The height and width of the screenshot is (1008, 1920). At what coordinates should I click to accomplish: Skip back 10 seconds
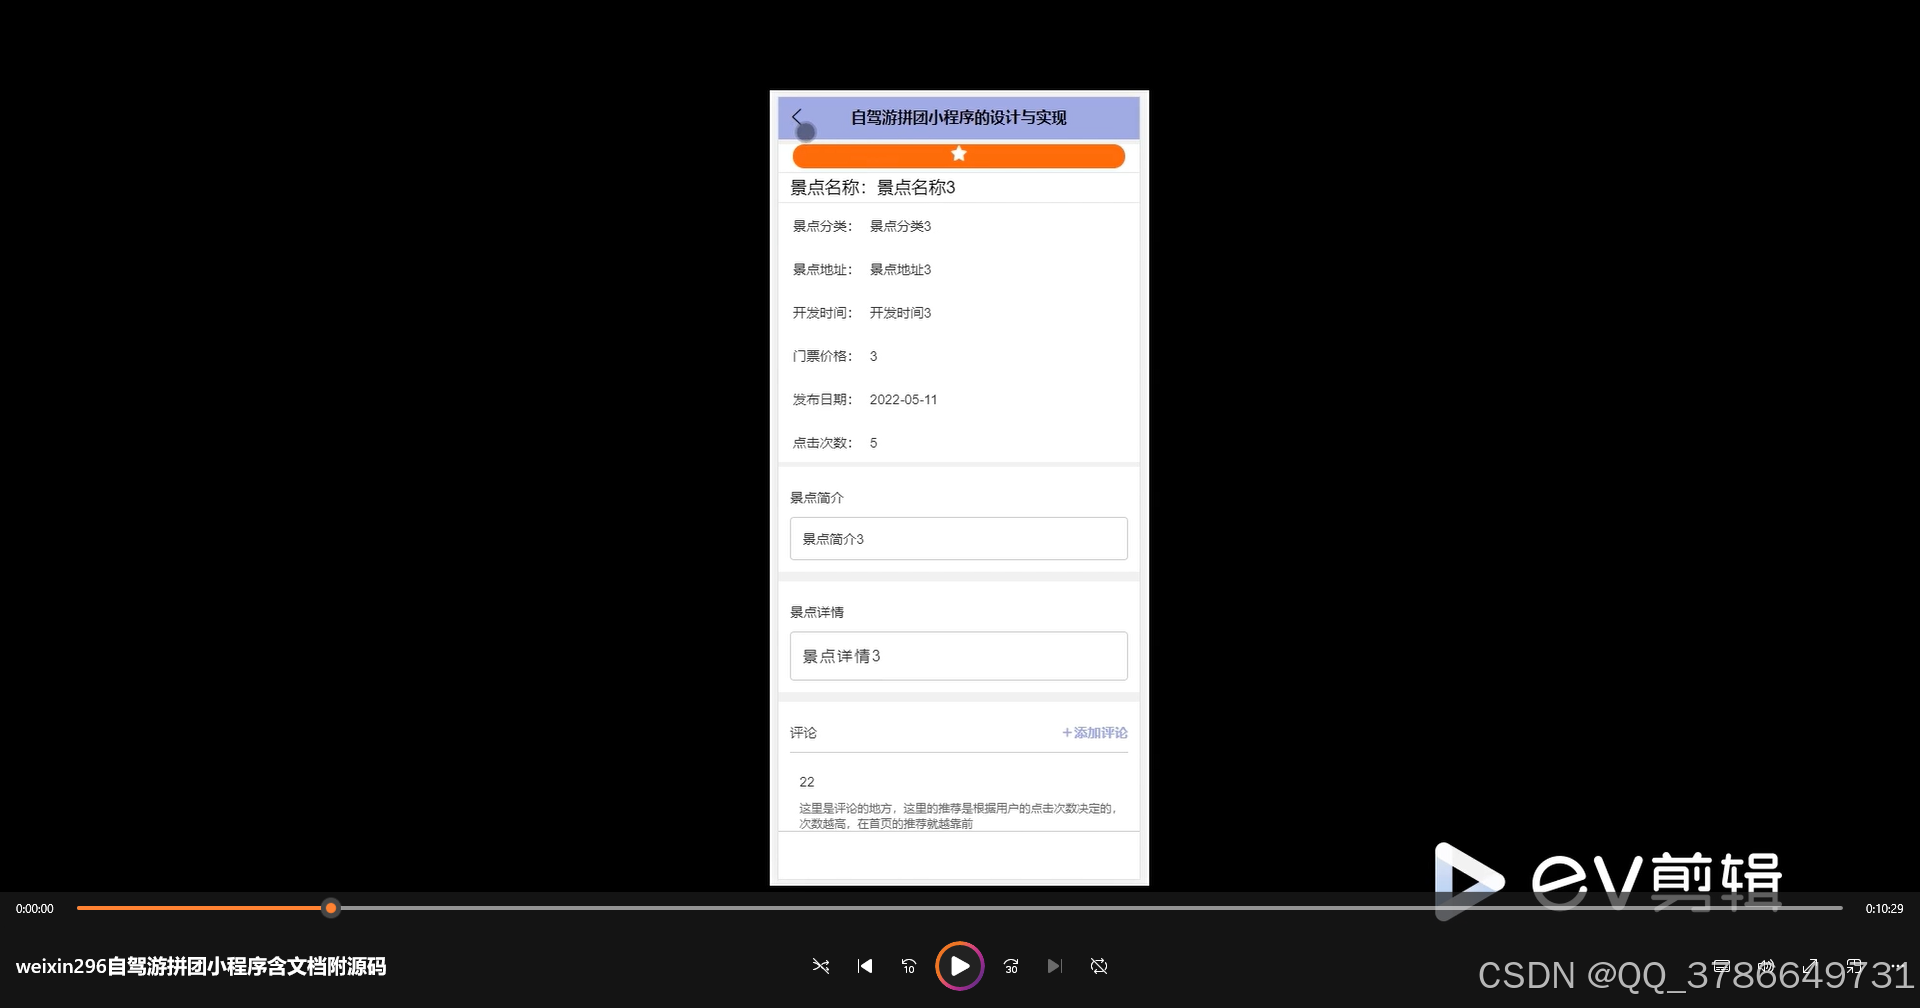tap(909, 966)
